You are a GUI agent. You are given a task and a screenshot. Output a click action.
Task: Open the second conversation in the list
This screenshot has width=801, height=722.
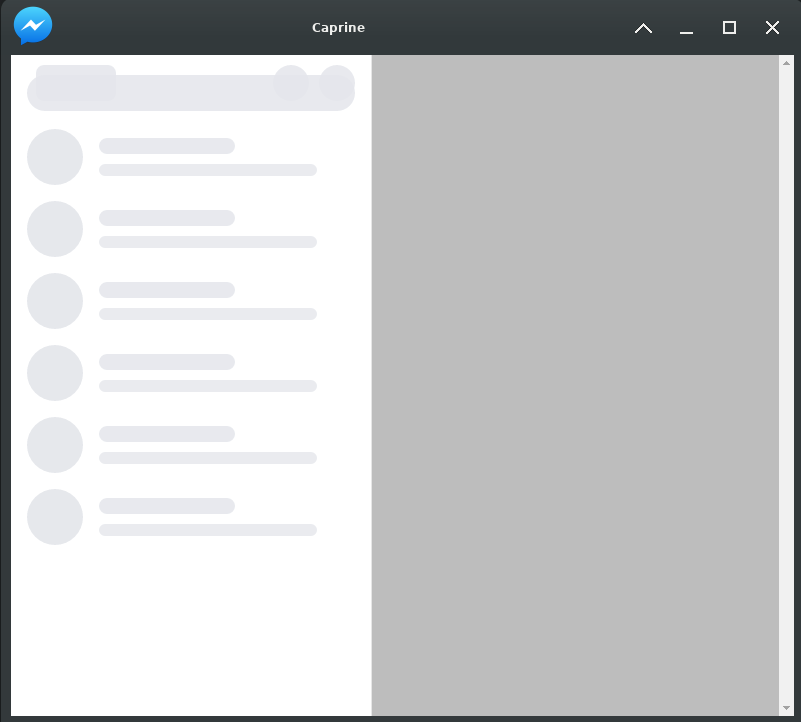(190, 228)
